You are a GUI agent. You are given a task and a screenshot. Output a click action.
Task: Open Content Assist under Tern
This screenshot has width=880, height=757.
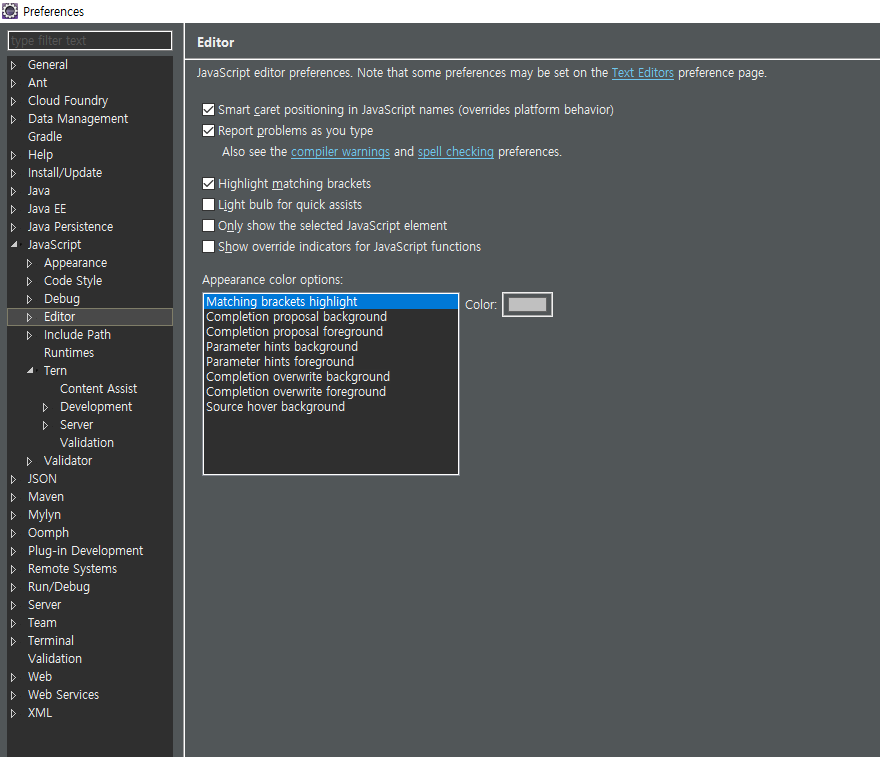[98, 388]
